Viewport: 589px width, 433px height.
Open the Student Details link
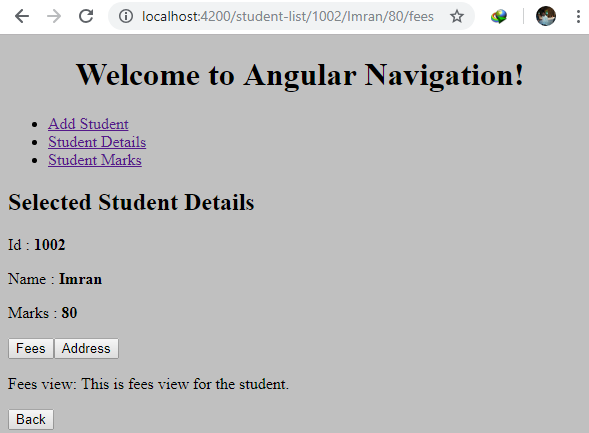click(97, 142)
